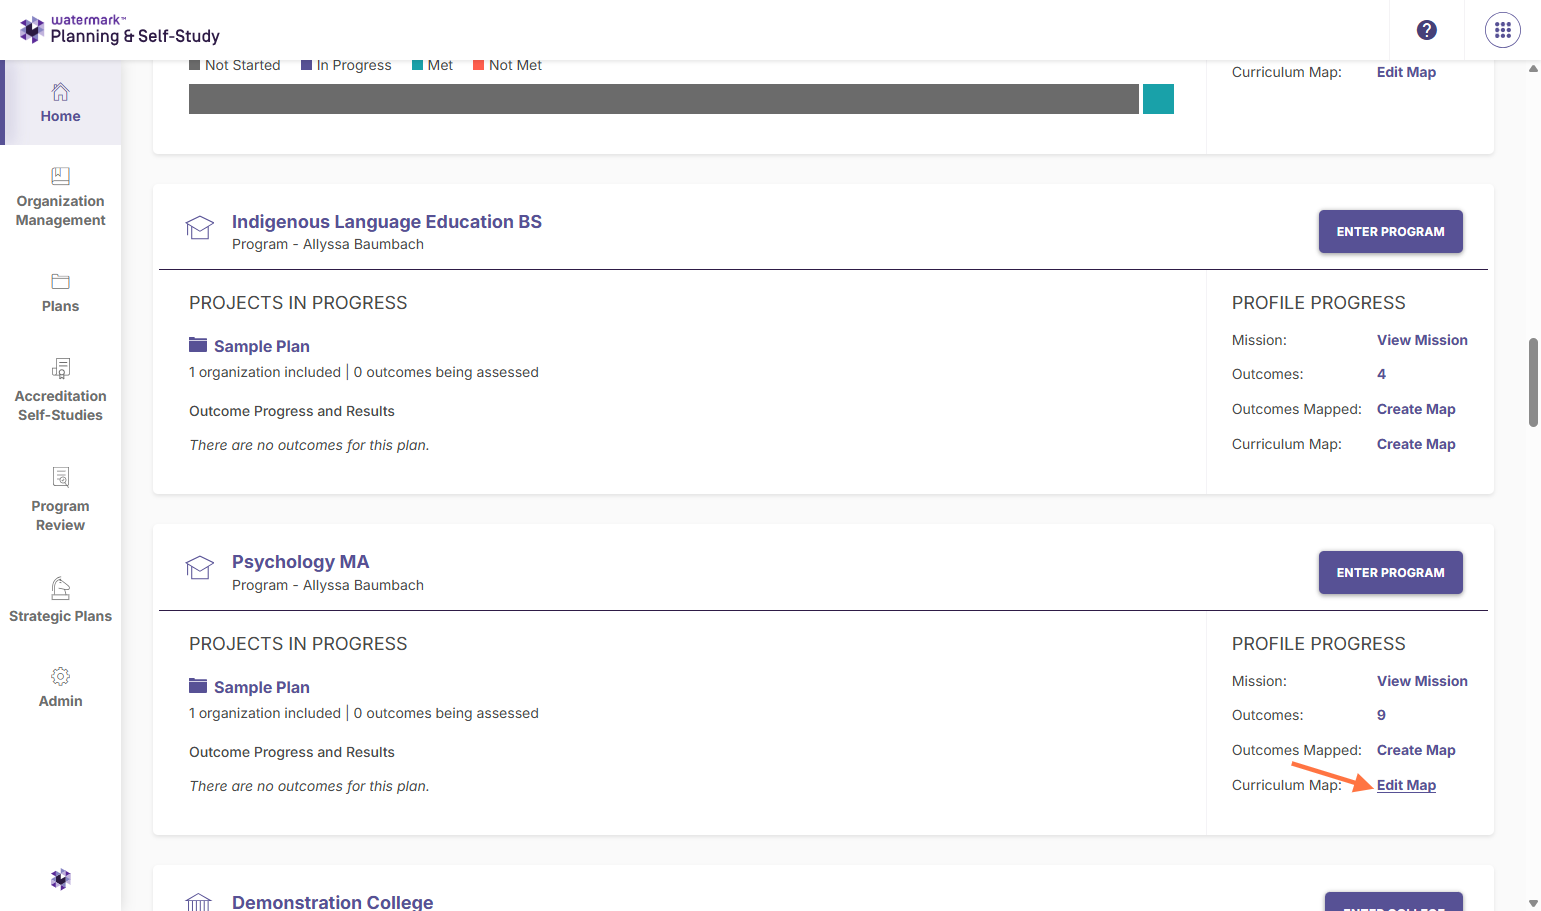Viewport: 1541px width, 911px height.
Task: Enter the Psychology MA program
Action: [1390, 572]
